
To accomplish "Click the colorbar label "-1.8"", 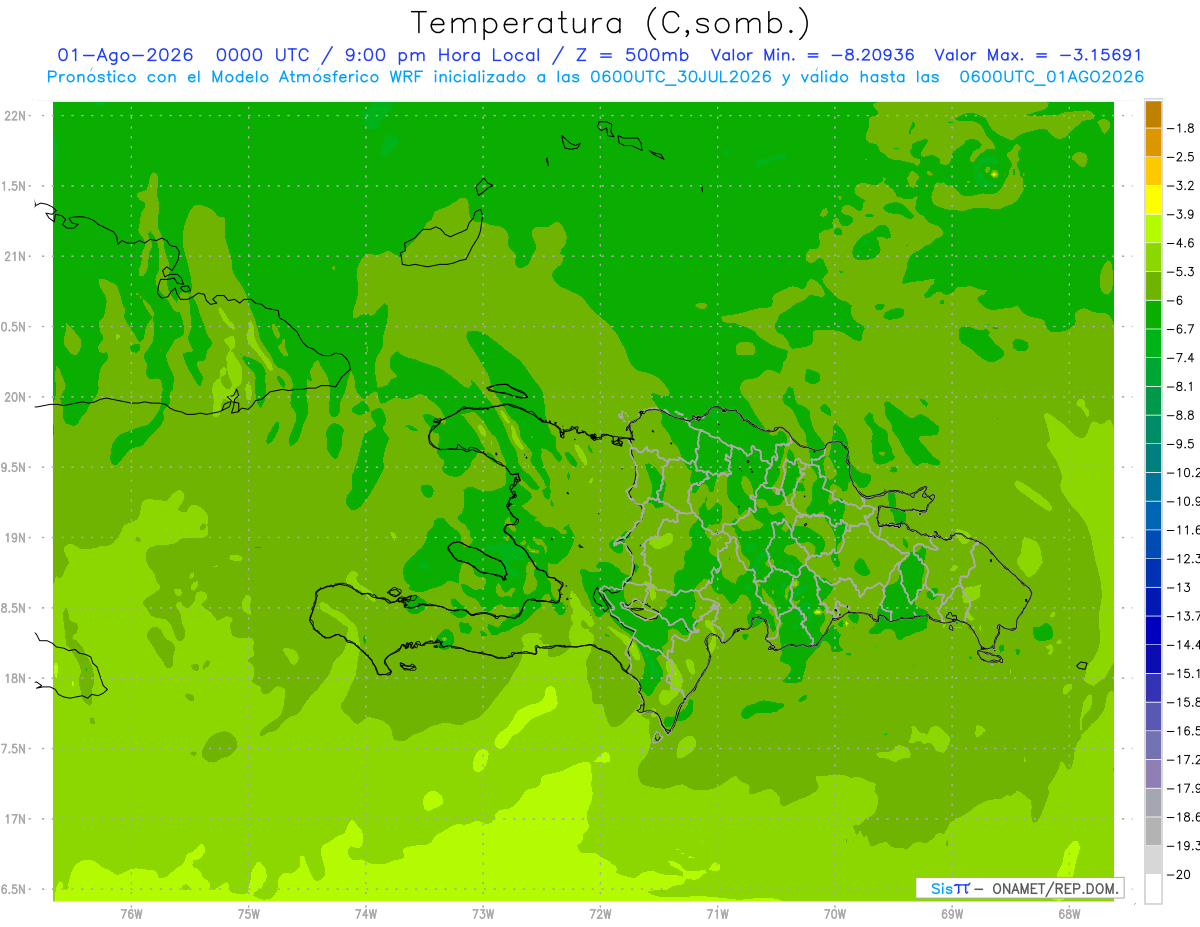I will coord(1181,128).
